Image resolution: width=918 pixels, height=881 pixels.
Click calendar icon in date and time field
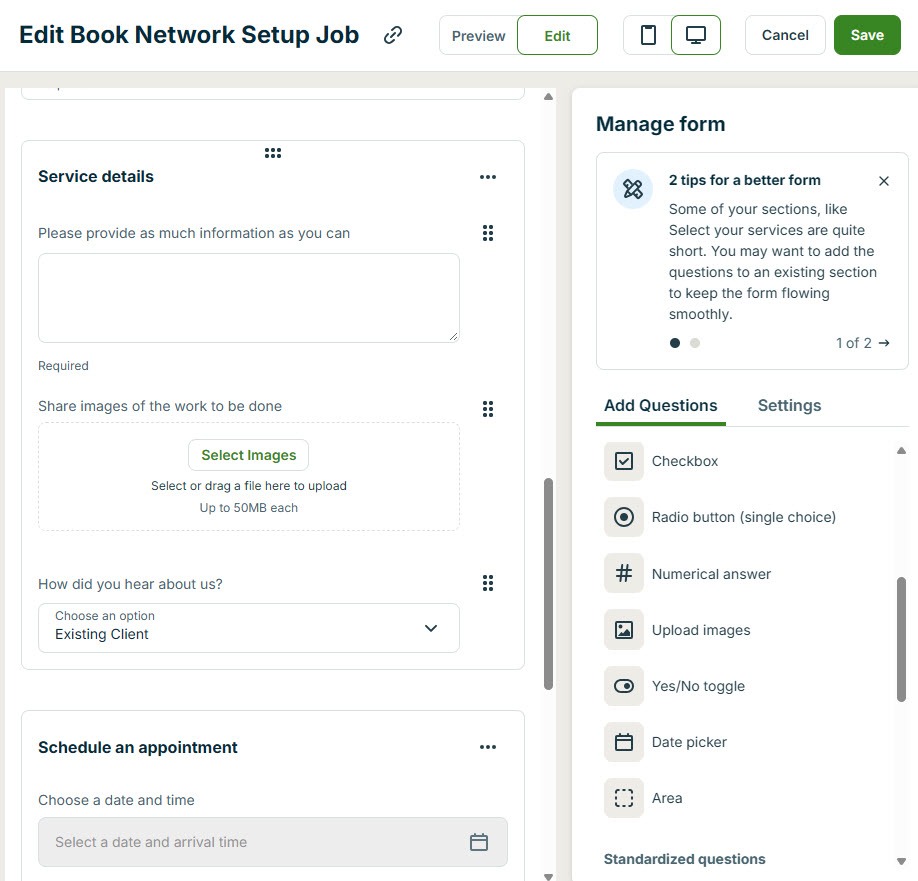point(479,842)
